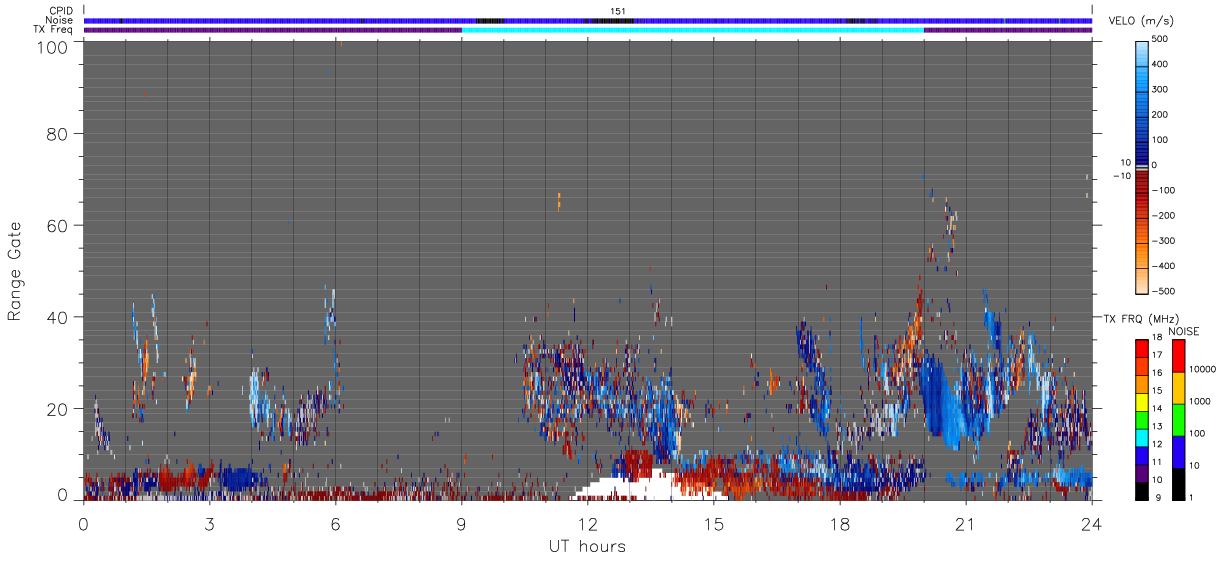Pick blue swatch in NOISE legend

(x=1177, y=451)
